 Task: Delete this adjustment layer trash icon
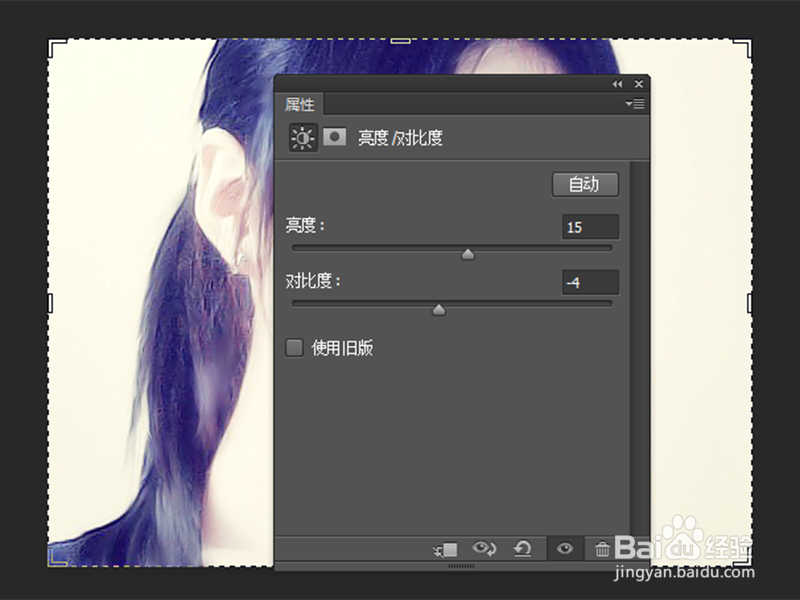(602, 549)
